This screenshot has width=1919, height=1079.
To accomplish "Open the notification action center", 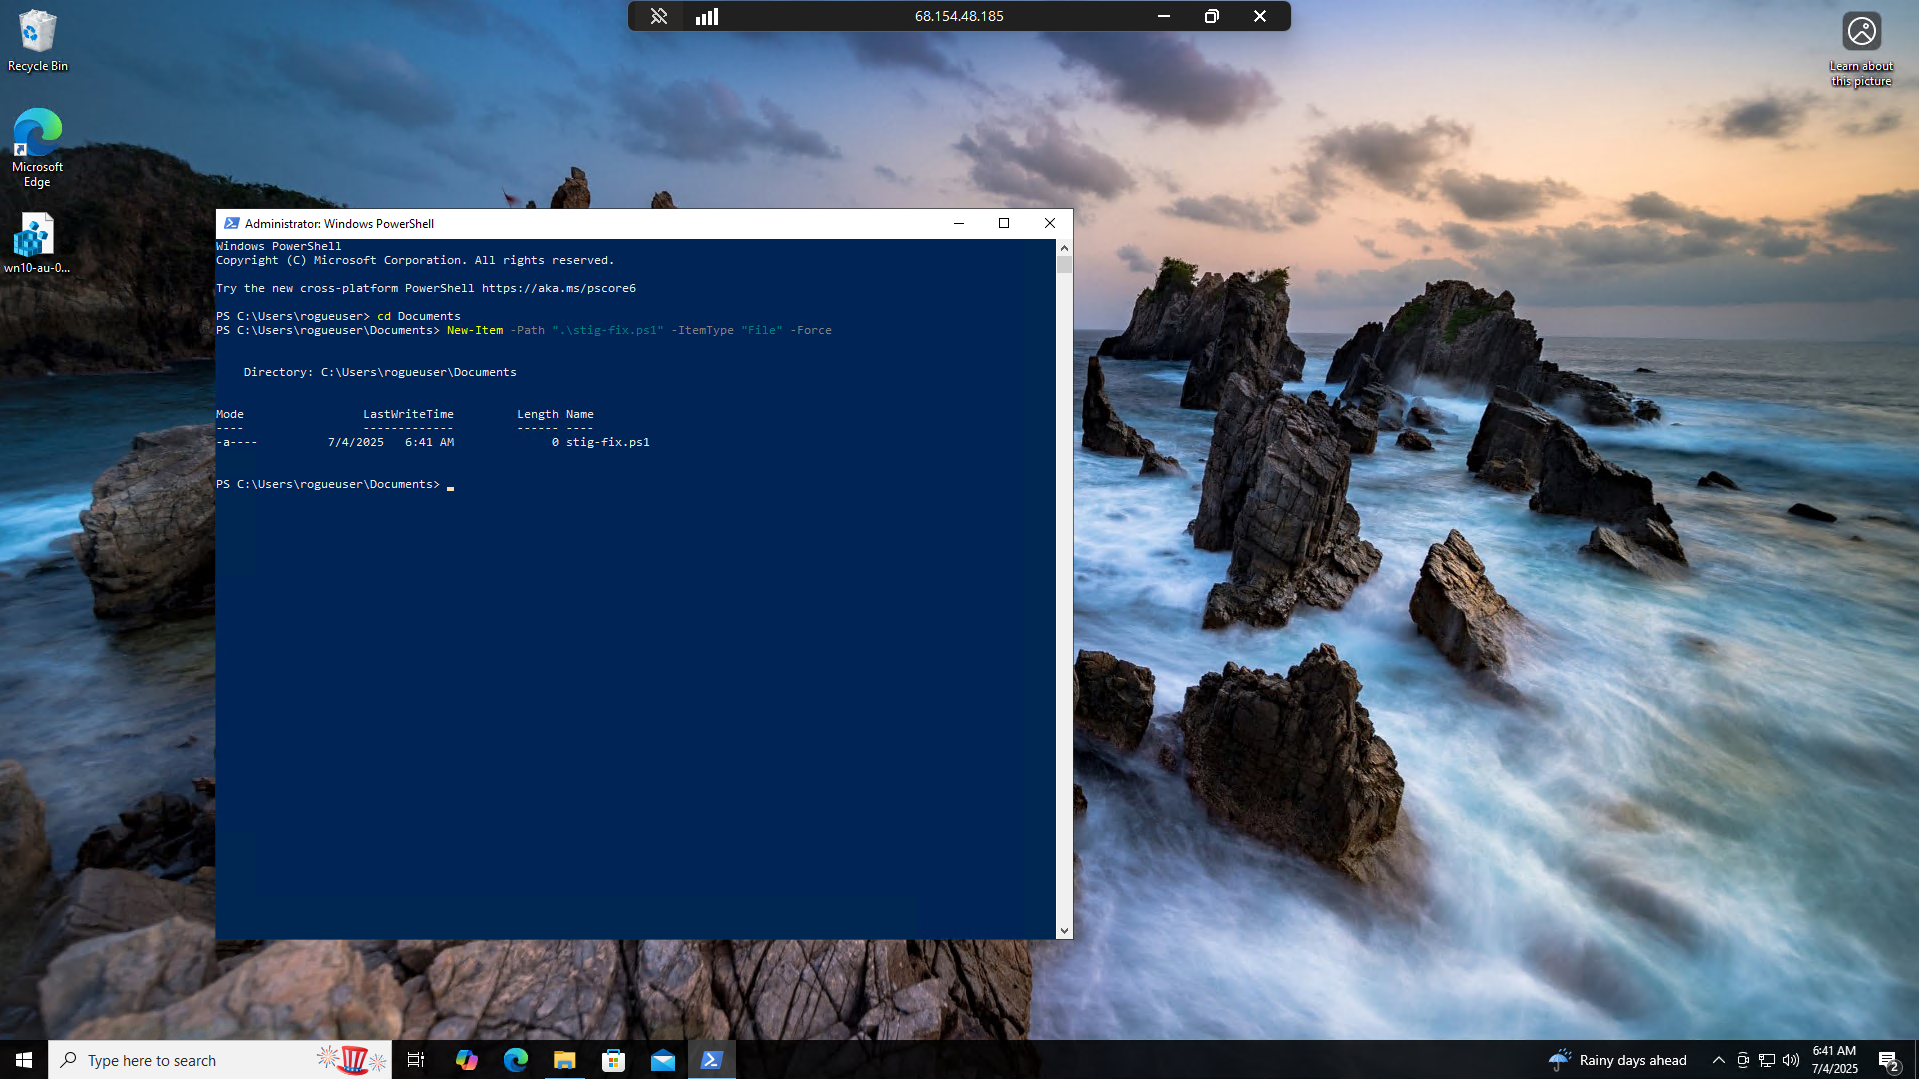I will click(1888, 1060).
